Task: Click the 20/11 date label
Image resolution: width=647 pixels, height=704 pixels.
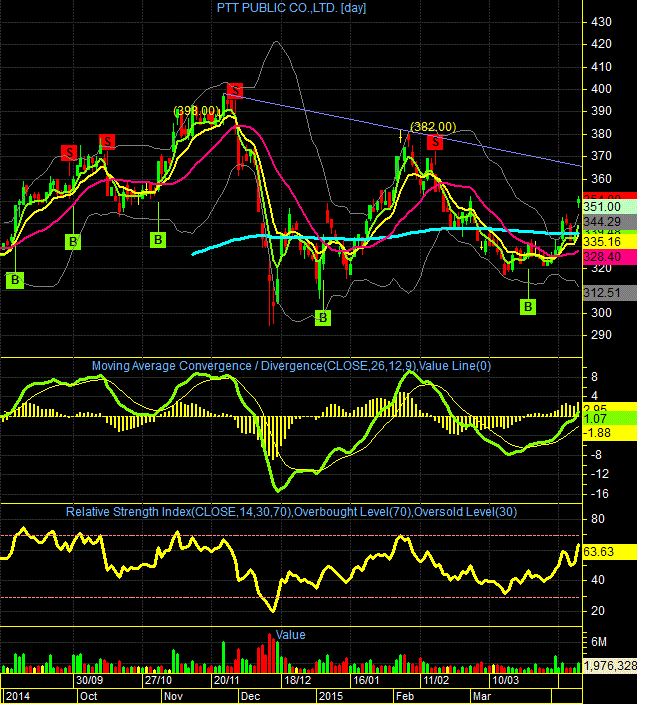Action: click(226, 680)
